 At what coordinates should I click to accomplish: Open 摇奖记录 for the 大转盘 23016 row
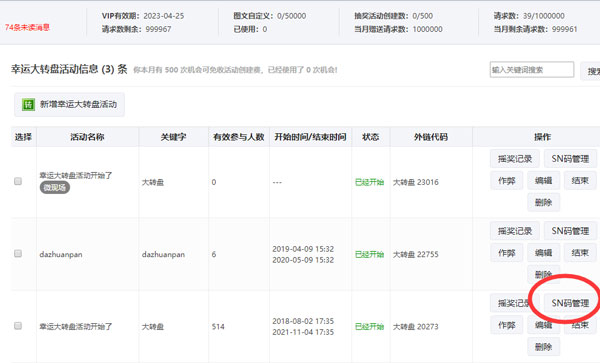515,159
